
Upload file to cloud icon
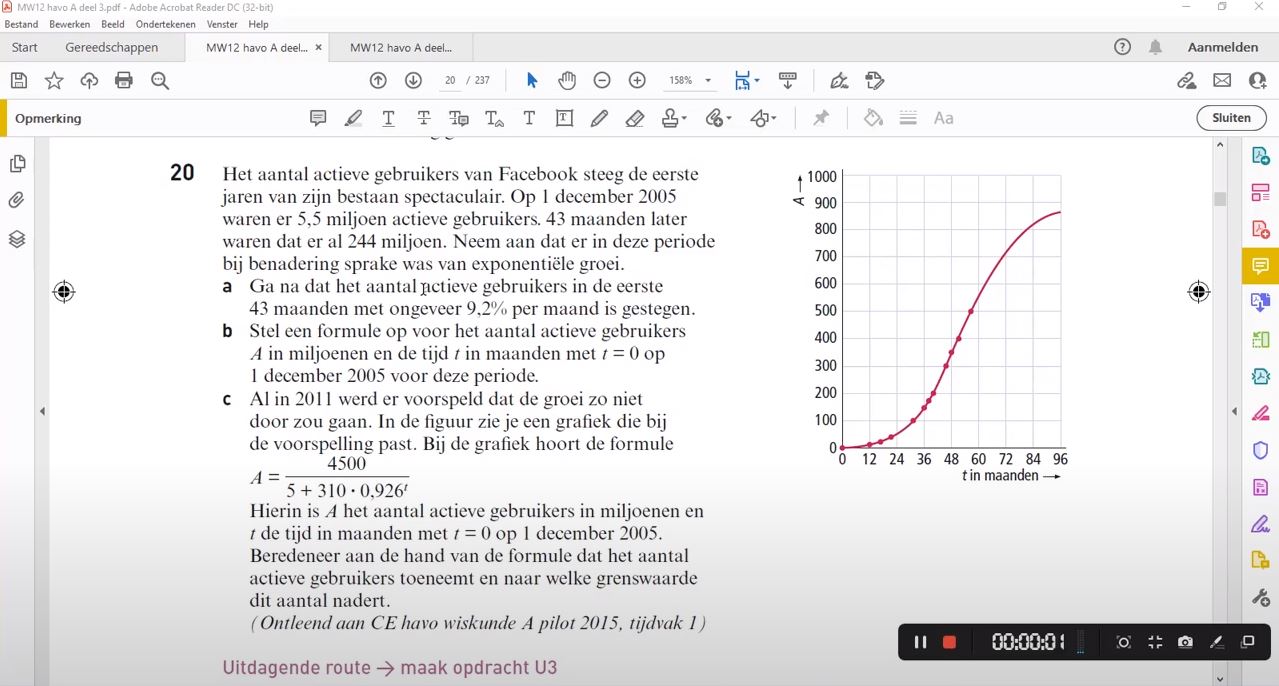pyautogui.click(x=89, y=81)
